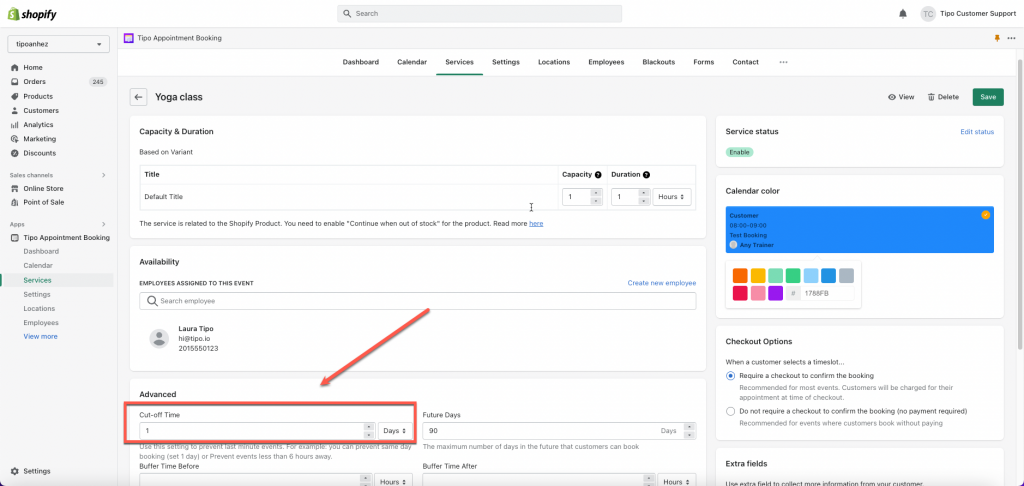
Task: Open the Buffer Time Before Hours dropdown
Action: 394,481
